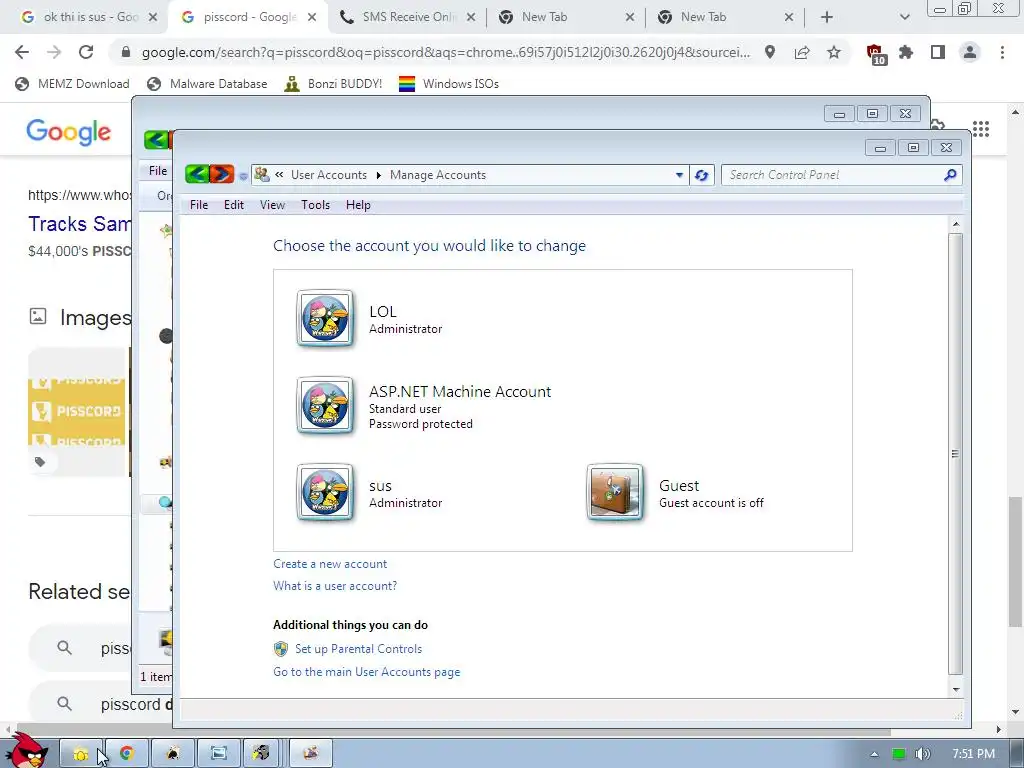The height and width of the screenshot is (768, 1024).
Task: Click the Google logo
Action: coord(69,133)
